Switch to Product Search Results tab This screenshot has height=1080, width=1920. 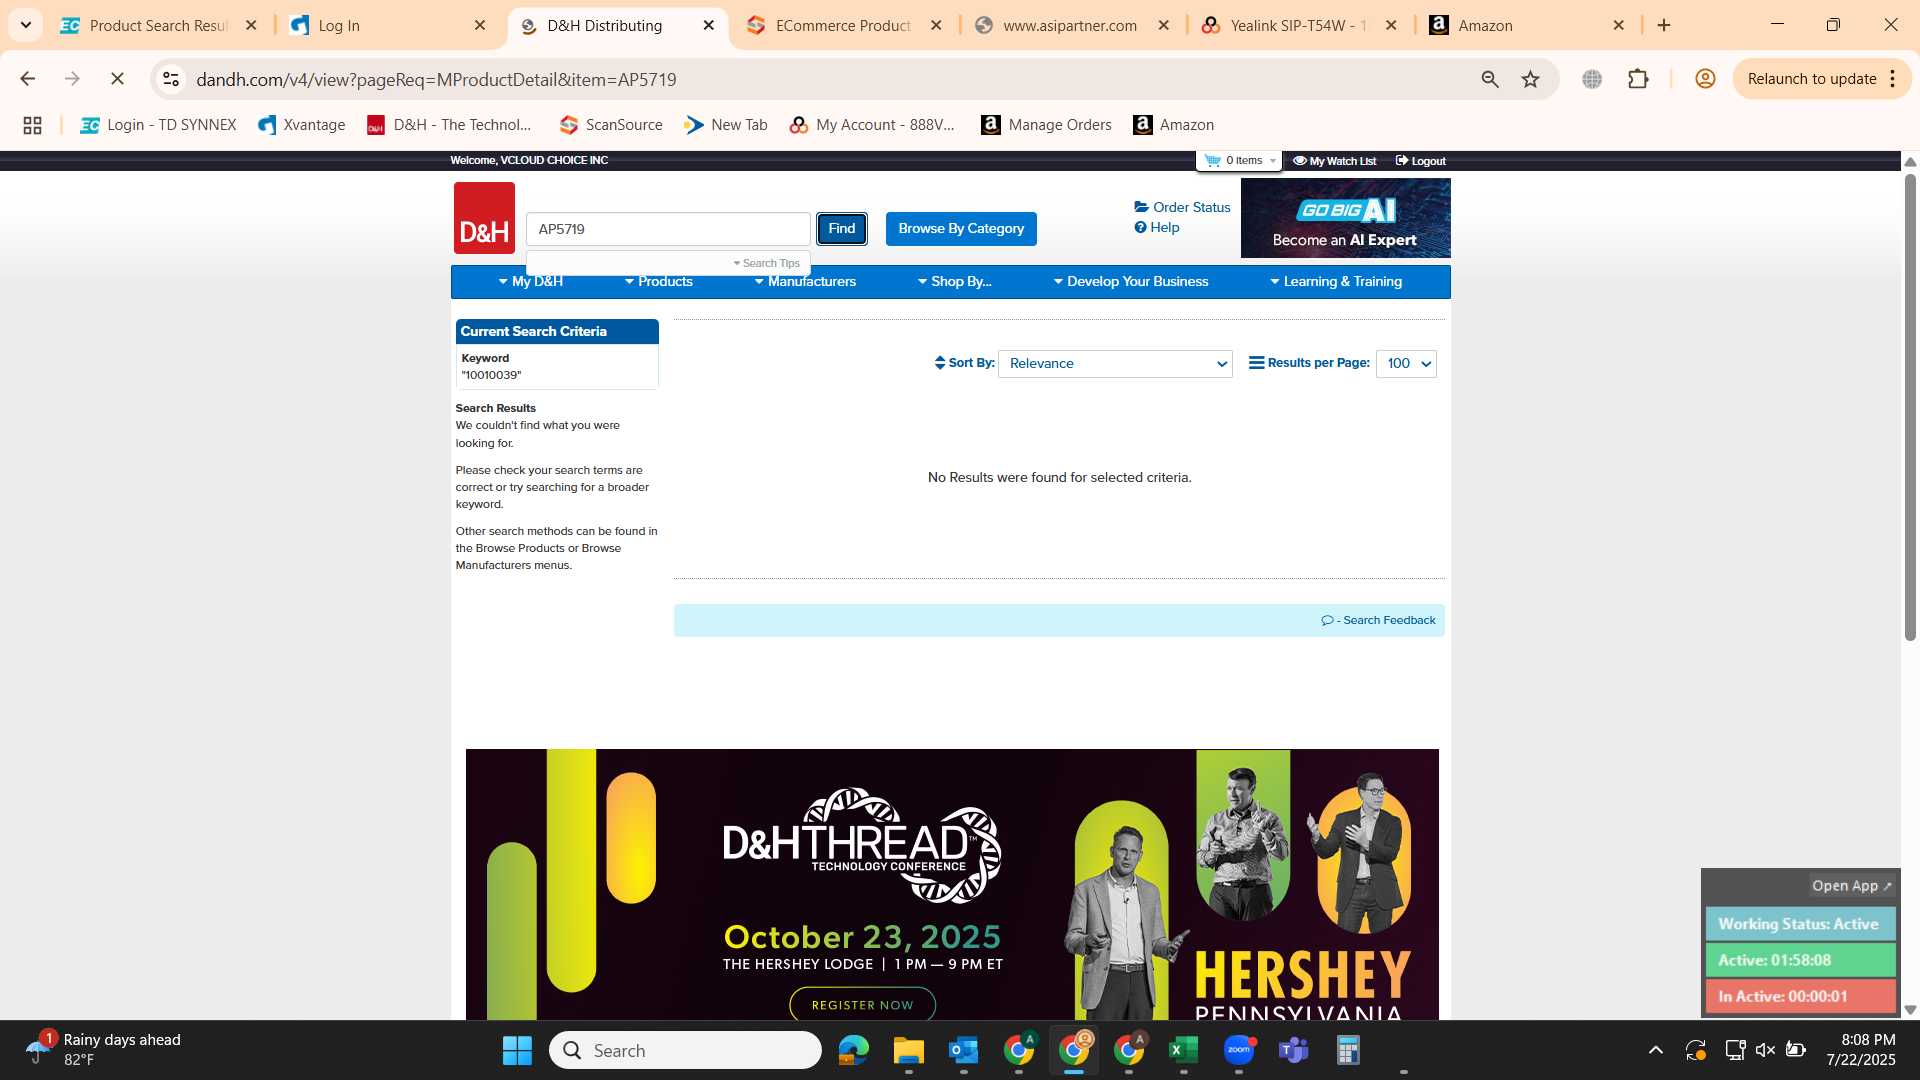tap(158, 26)
